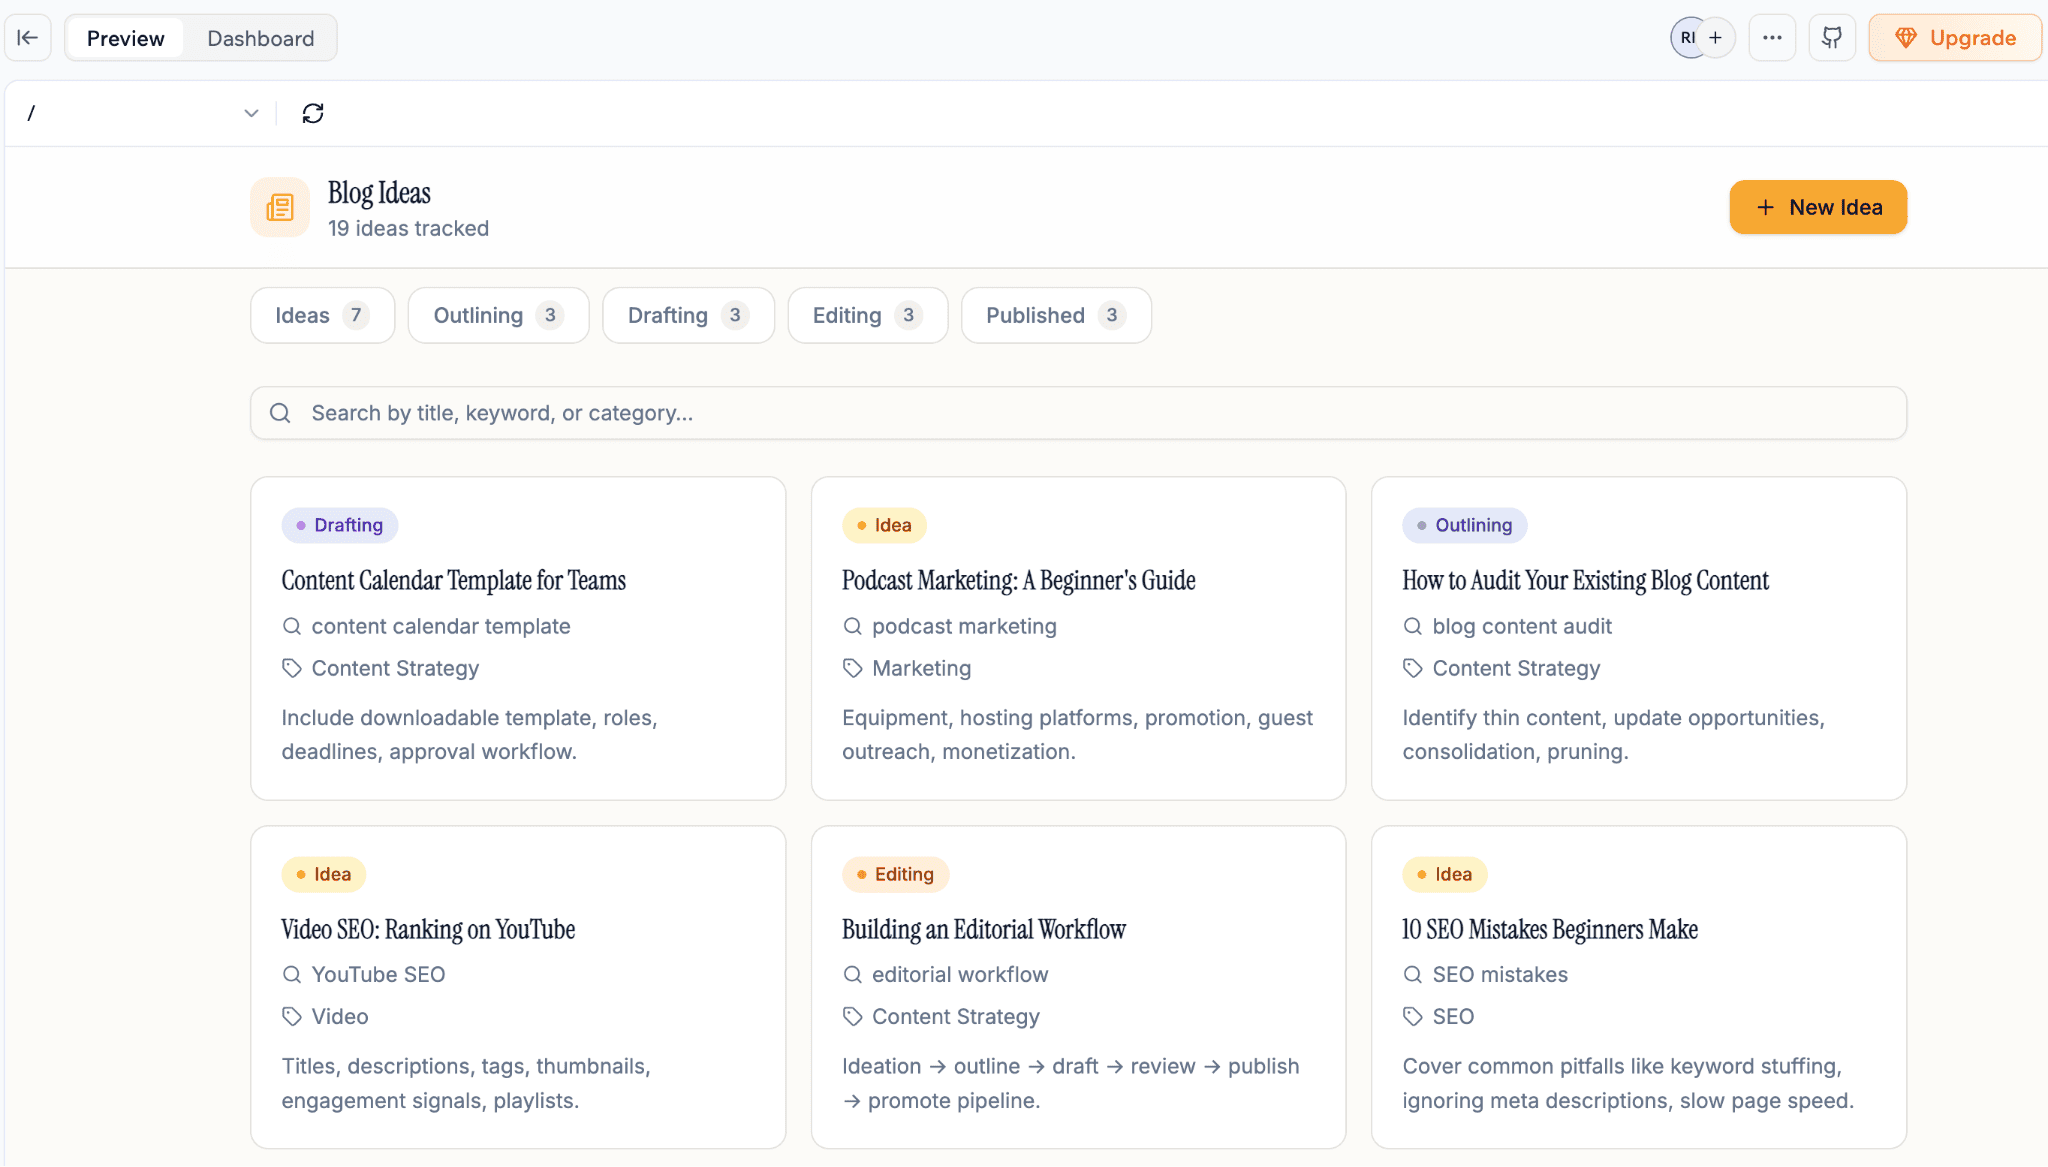2048x1167 pixels.
Task: Click search icon beside 'editorial workflow'
Action: tap(852, 974)
